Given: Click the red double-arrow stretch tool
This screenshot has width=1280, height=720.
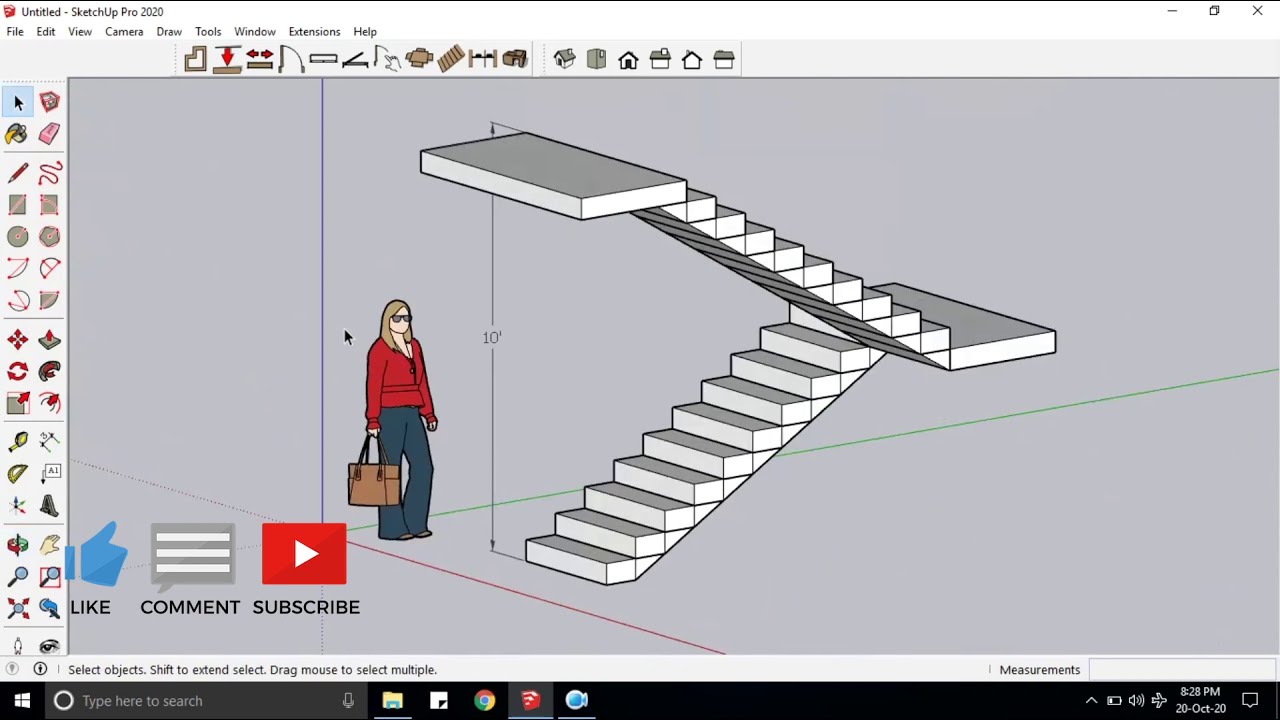Looking at the screenshot, I should pyautogui.click(x=260, y=60).
